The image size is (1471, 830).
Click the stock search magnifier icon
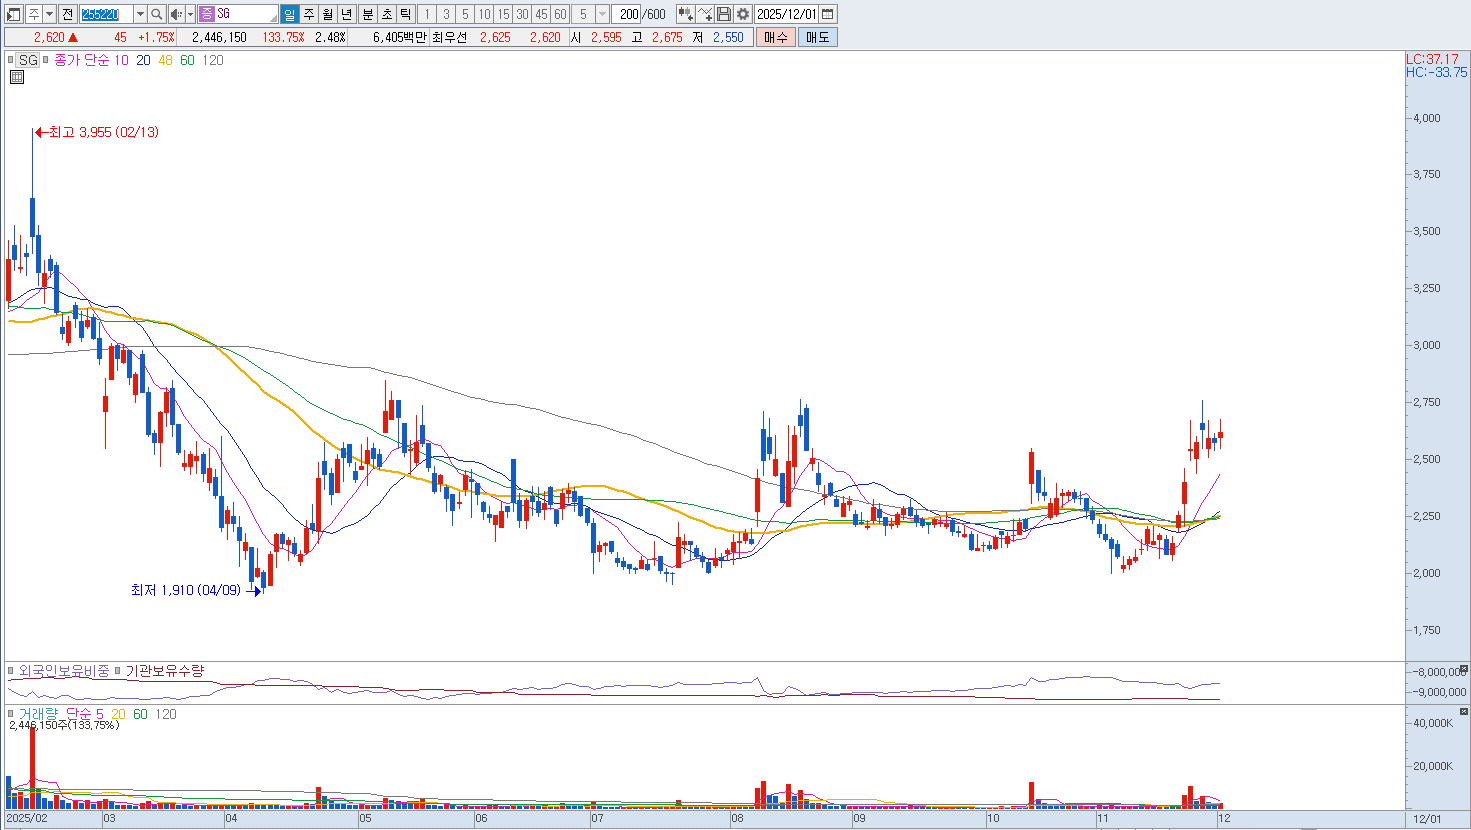click(157, 14)
